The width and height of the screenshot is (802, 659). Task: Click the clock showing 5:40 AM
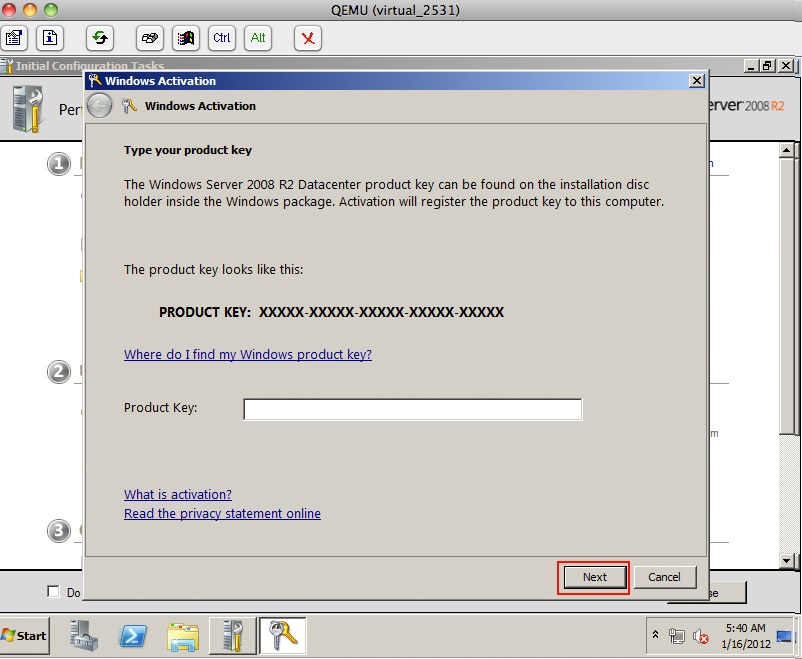pyautogui.click(x=745, y=635)
